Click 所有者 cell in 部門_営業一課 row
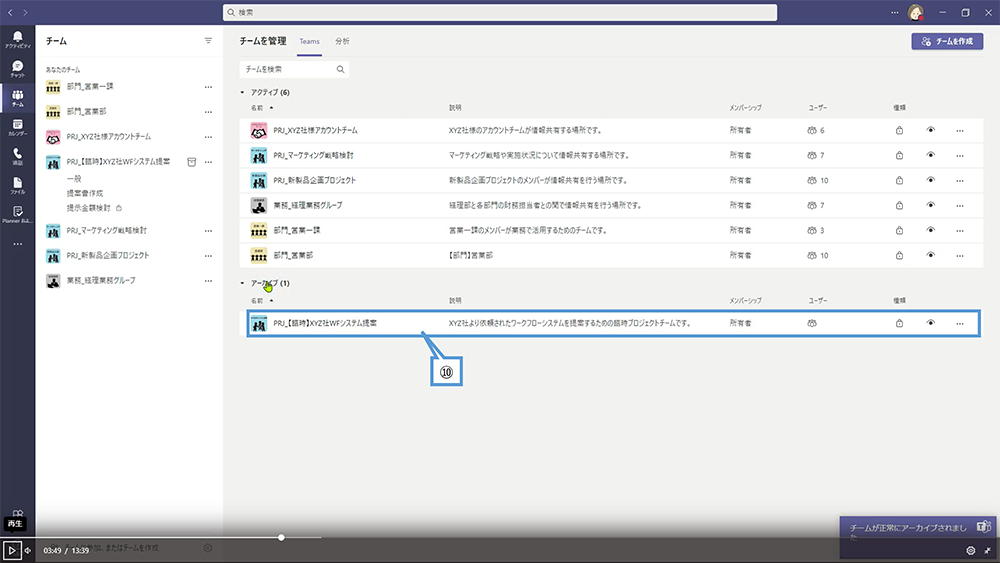Image resolution: width=1000 pixels, height=563 pixels. [740, 230]
